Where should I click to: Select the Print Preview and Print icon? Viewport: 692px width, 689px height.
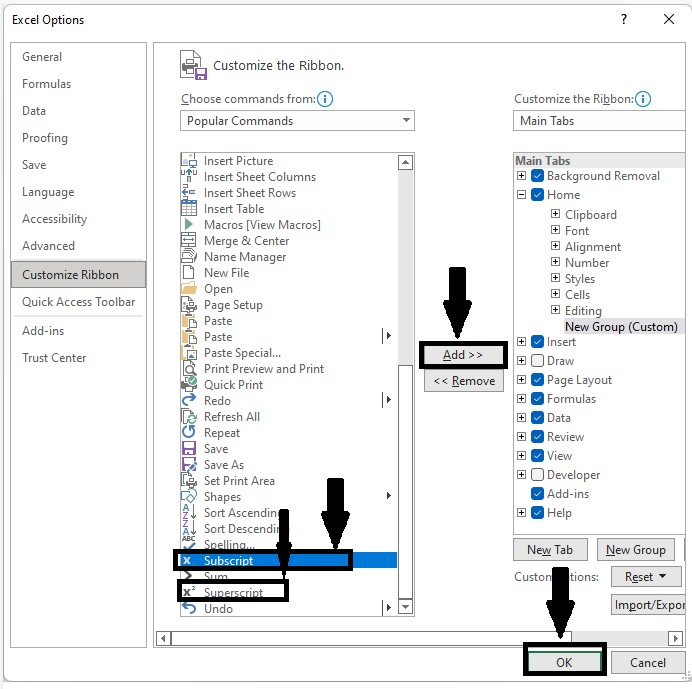tap(189, 369)
